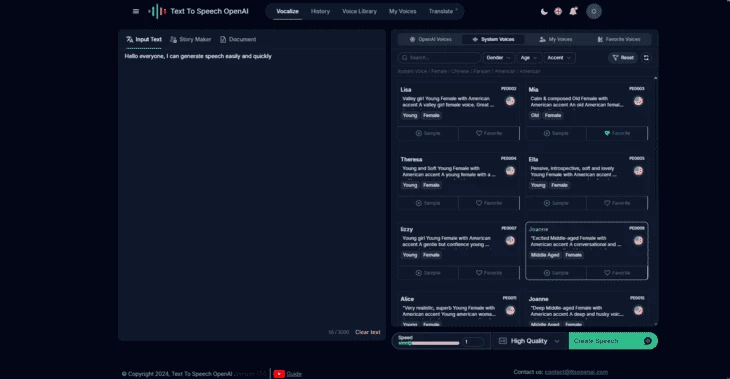This screenshot has width=730, height=379.
Task: Click the American flag on Izzy's card
Action: [x=510, y=241]
